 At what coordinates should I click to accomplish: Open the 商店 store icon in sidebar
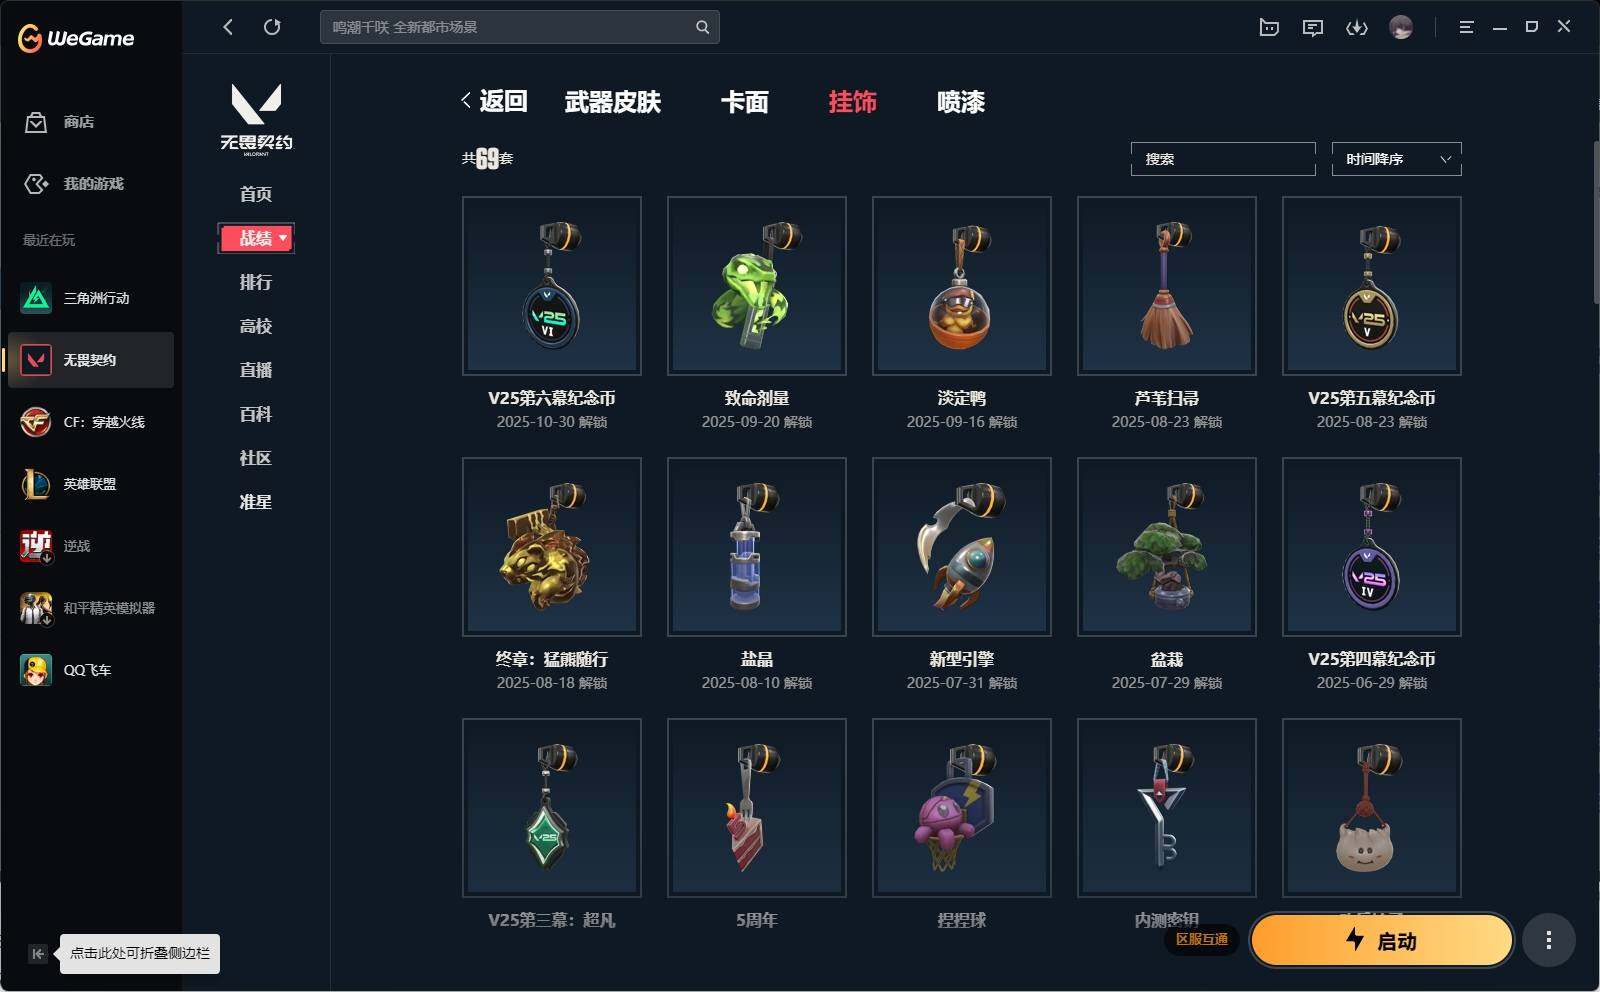click(36, 122)
